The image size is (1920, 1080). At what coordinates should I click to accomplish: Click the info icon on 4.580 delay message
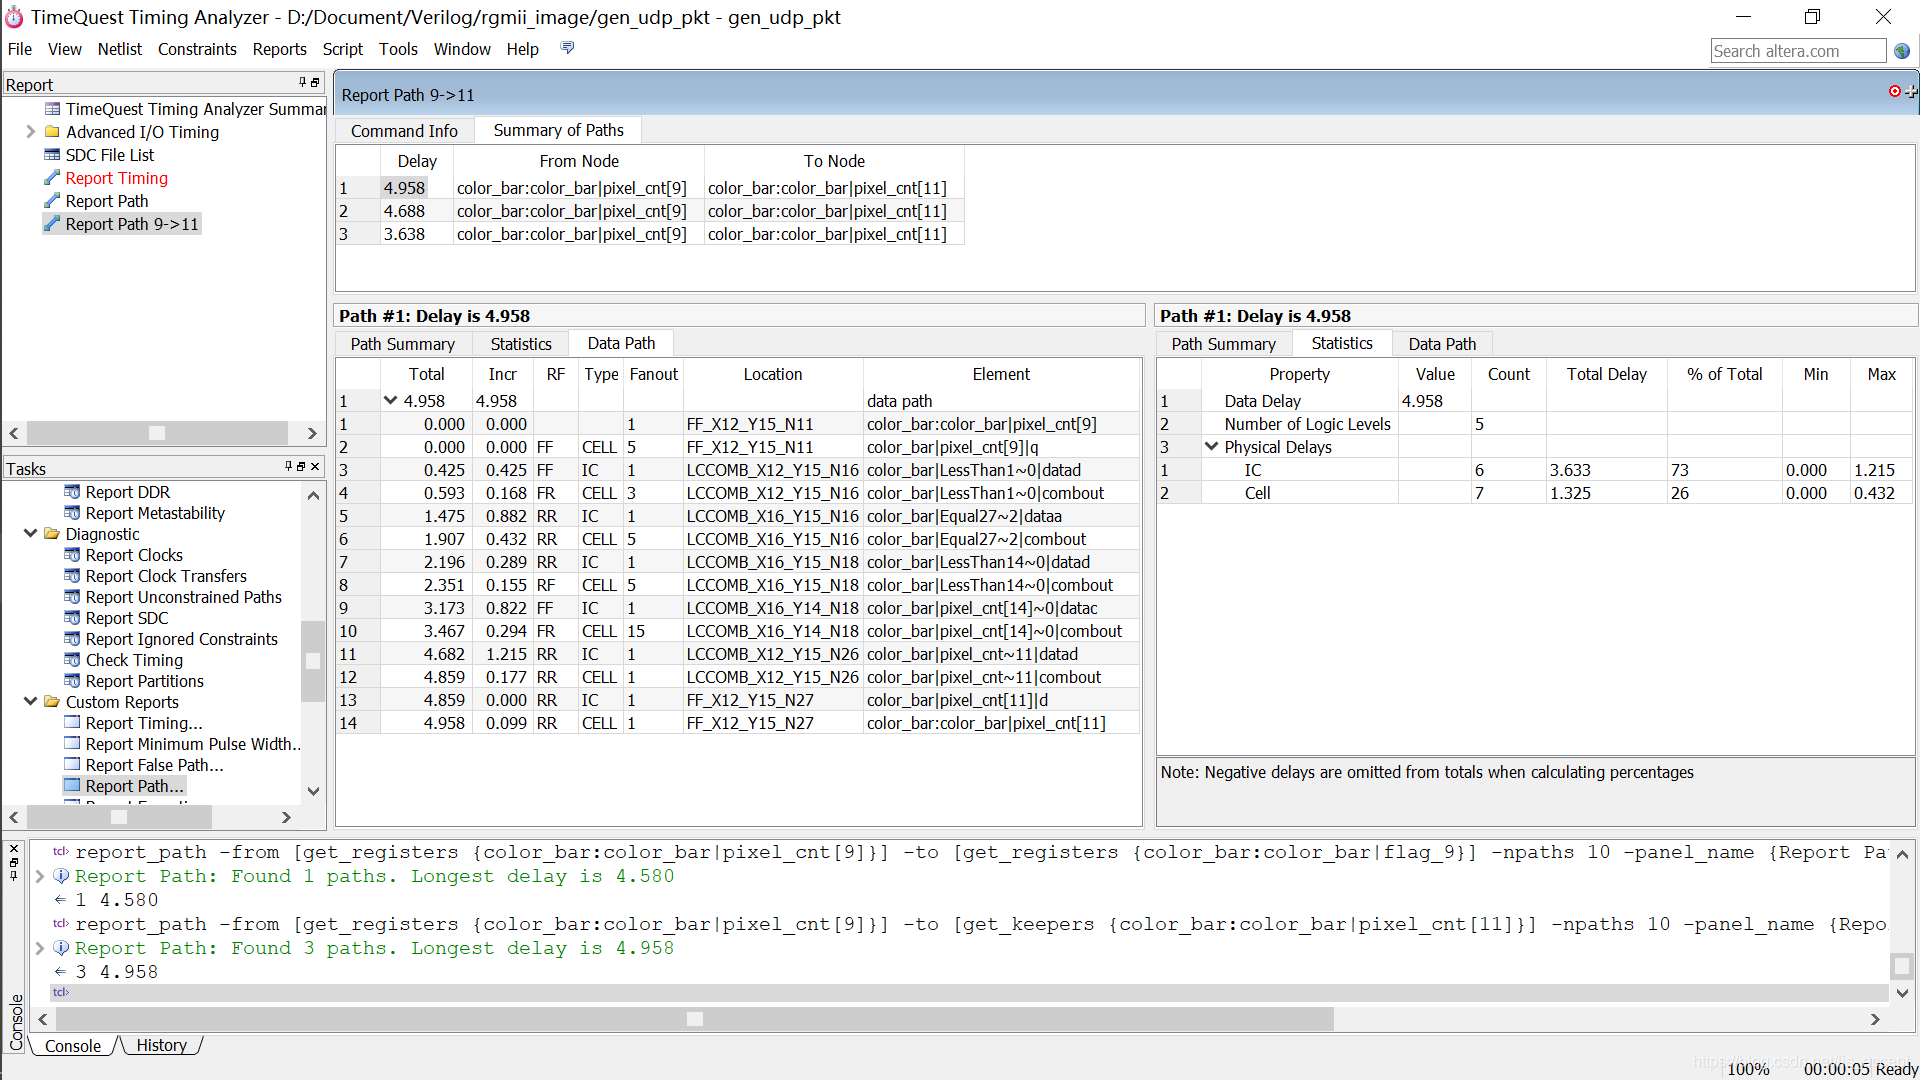tap(61, 876)
